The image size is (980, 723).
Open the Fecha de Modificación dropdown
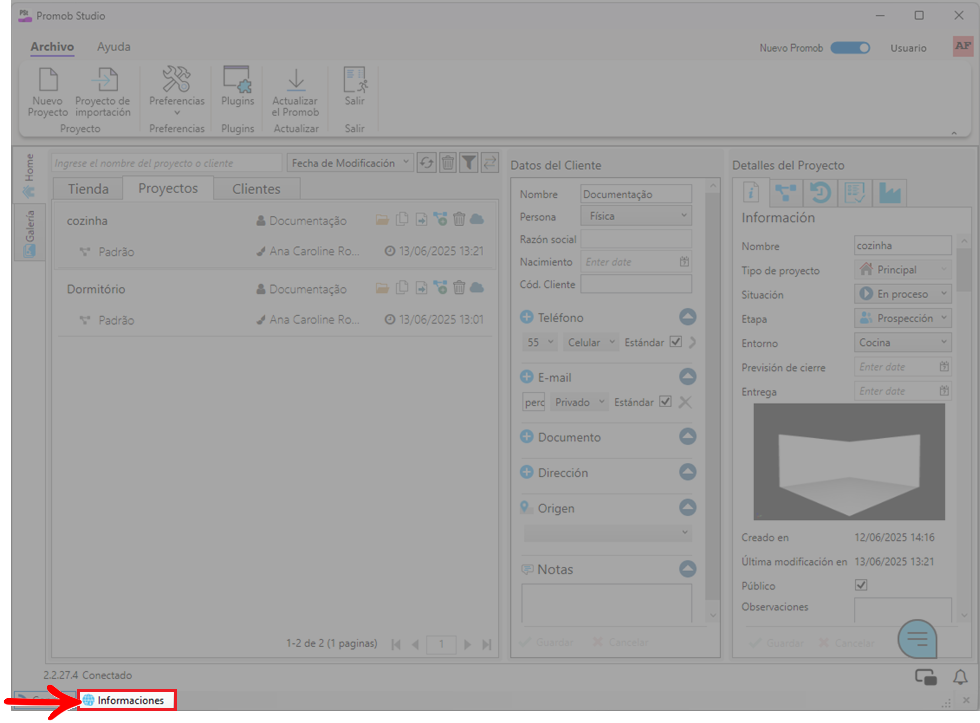350,163
